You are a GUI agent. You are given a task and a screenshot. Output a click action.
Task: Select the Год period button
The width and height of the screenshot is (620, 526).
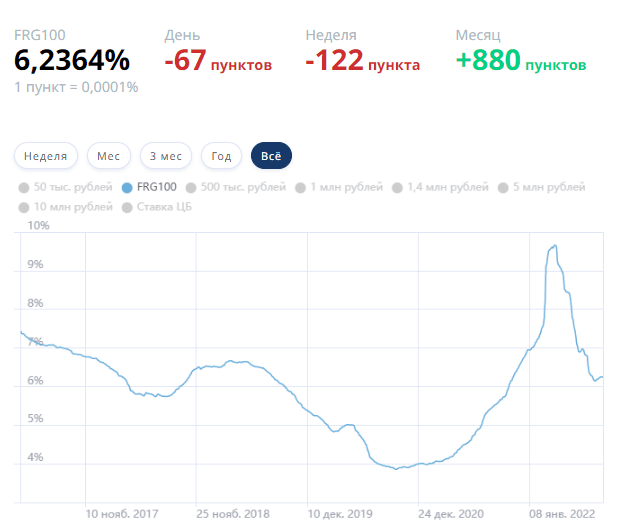tap(221, 156)
